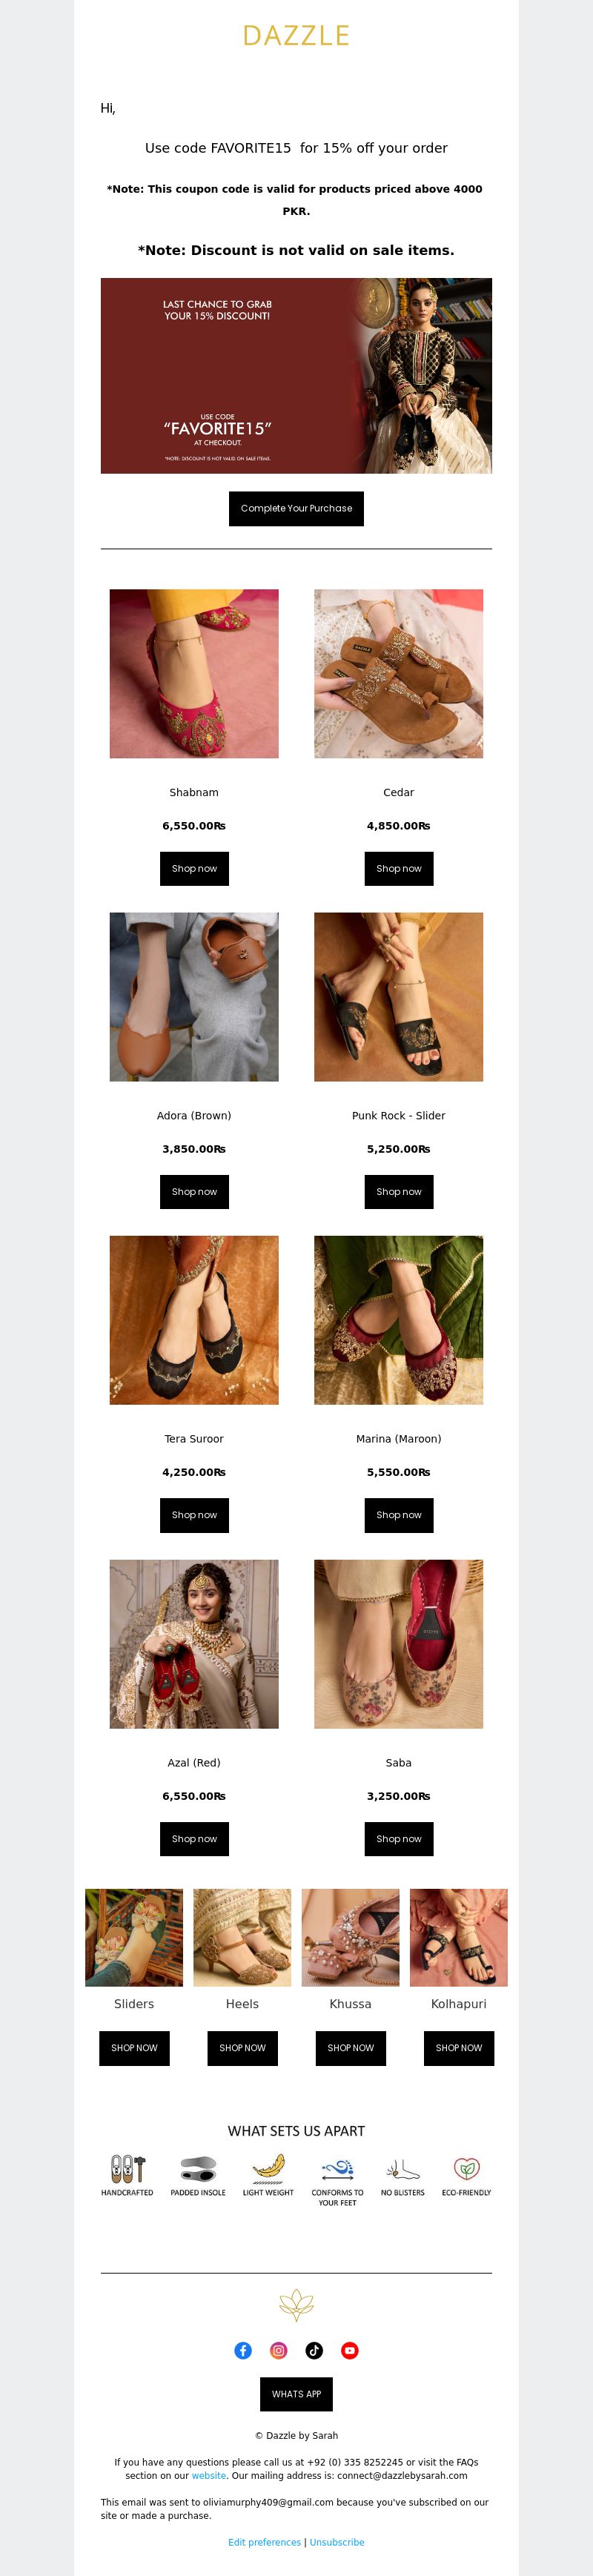
Task: Open the YouTube social icon
Action: pyautogui.click(x=350, y=2350)
